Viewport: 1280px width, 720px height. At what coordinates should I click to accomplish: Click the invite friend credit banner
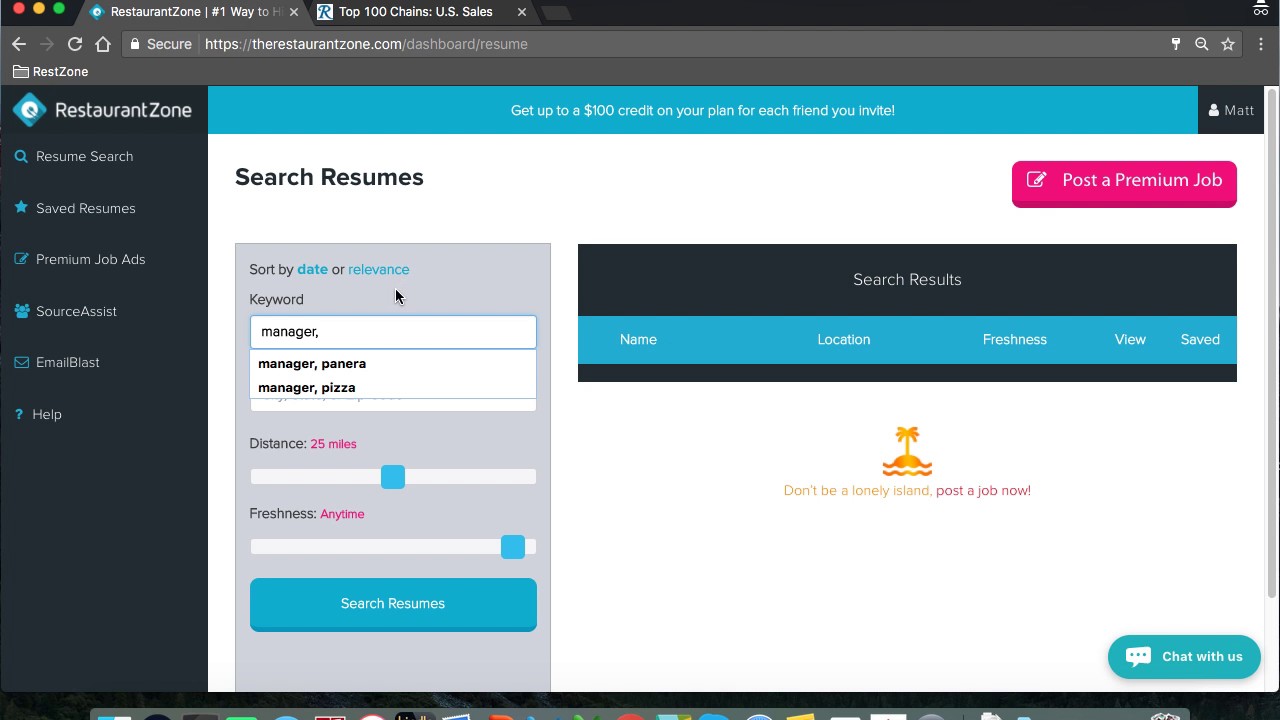(703, 110)
